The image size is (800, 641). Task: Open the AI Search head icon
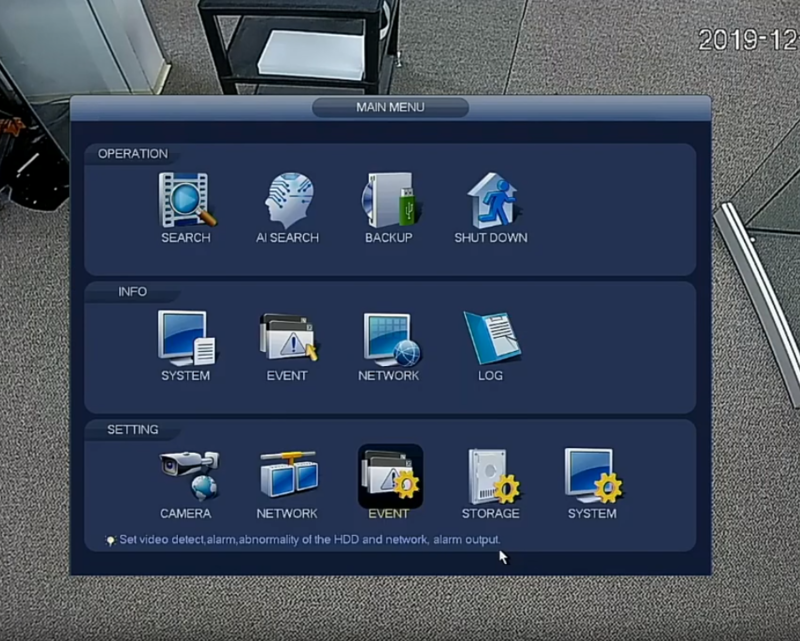289,200
